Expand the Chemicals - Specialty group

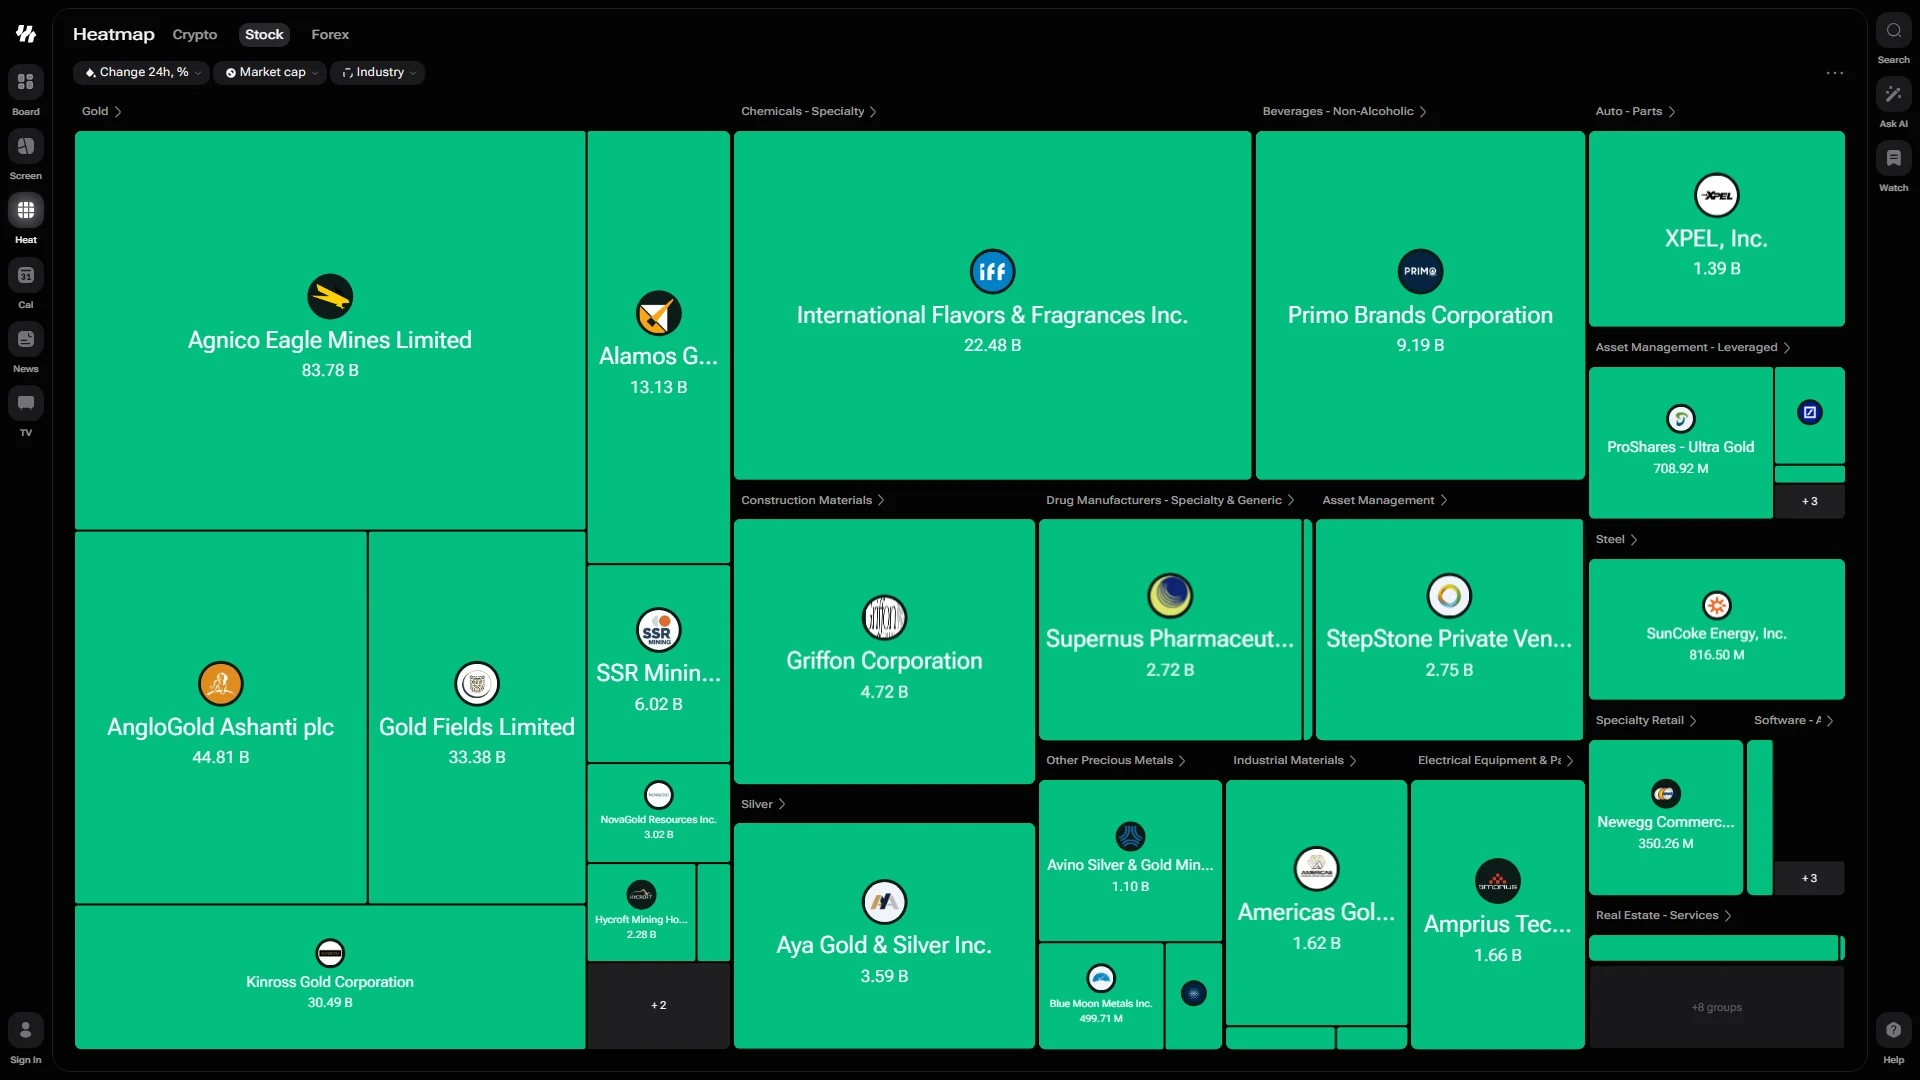point(809,112)
